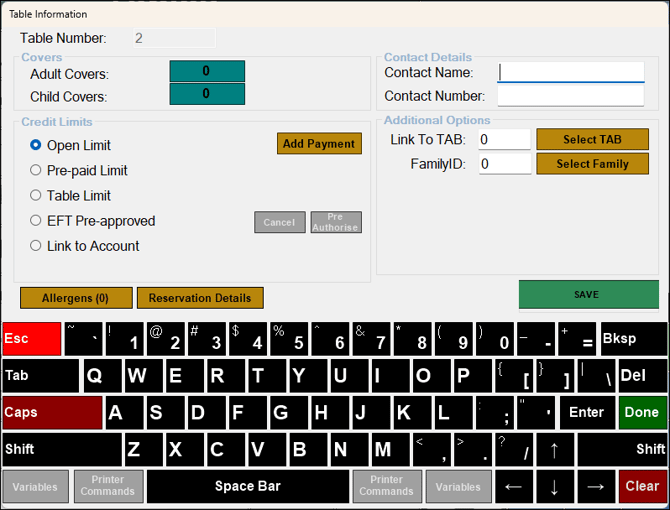Click the Select Family button

(592, 164)
